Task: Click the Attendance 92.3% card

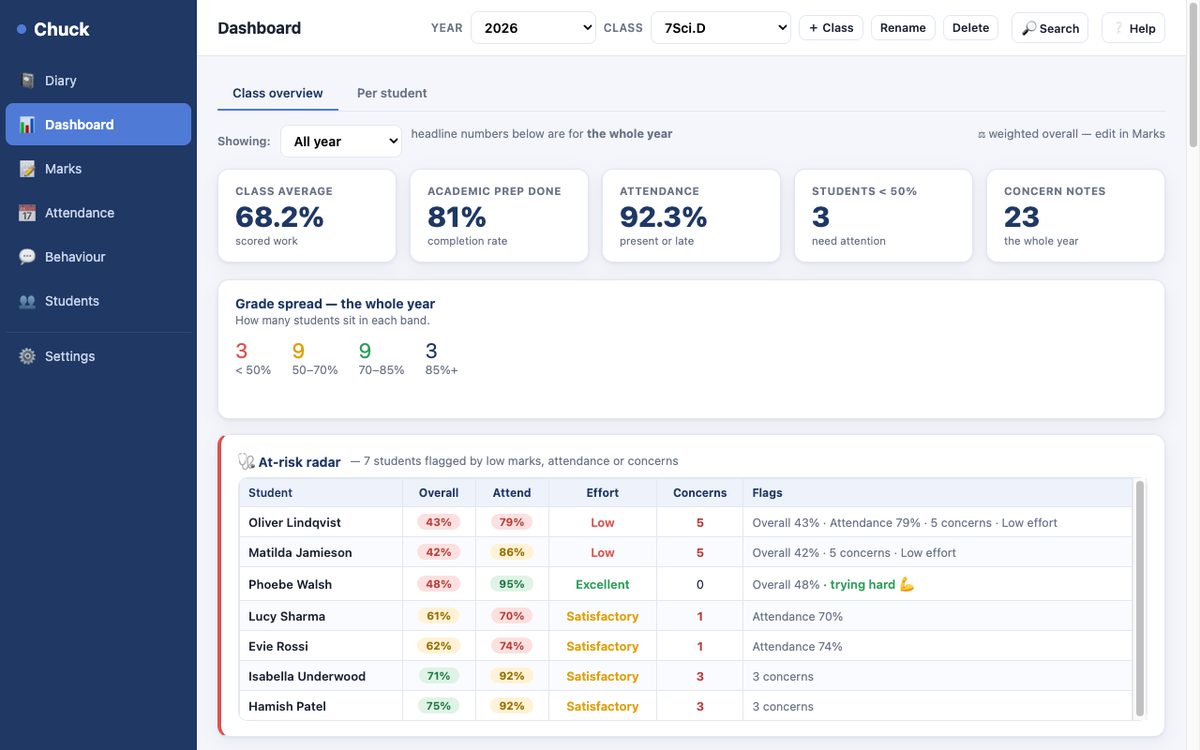Action: pyautogui.click(x=691, y=216)
